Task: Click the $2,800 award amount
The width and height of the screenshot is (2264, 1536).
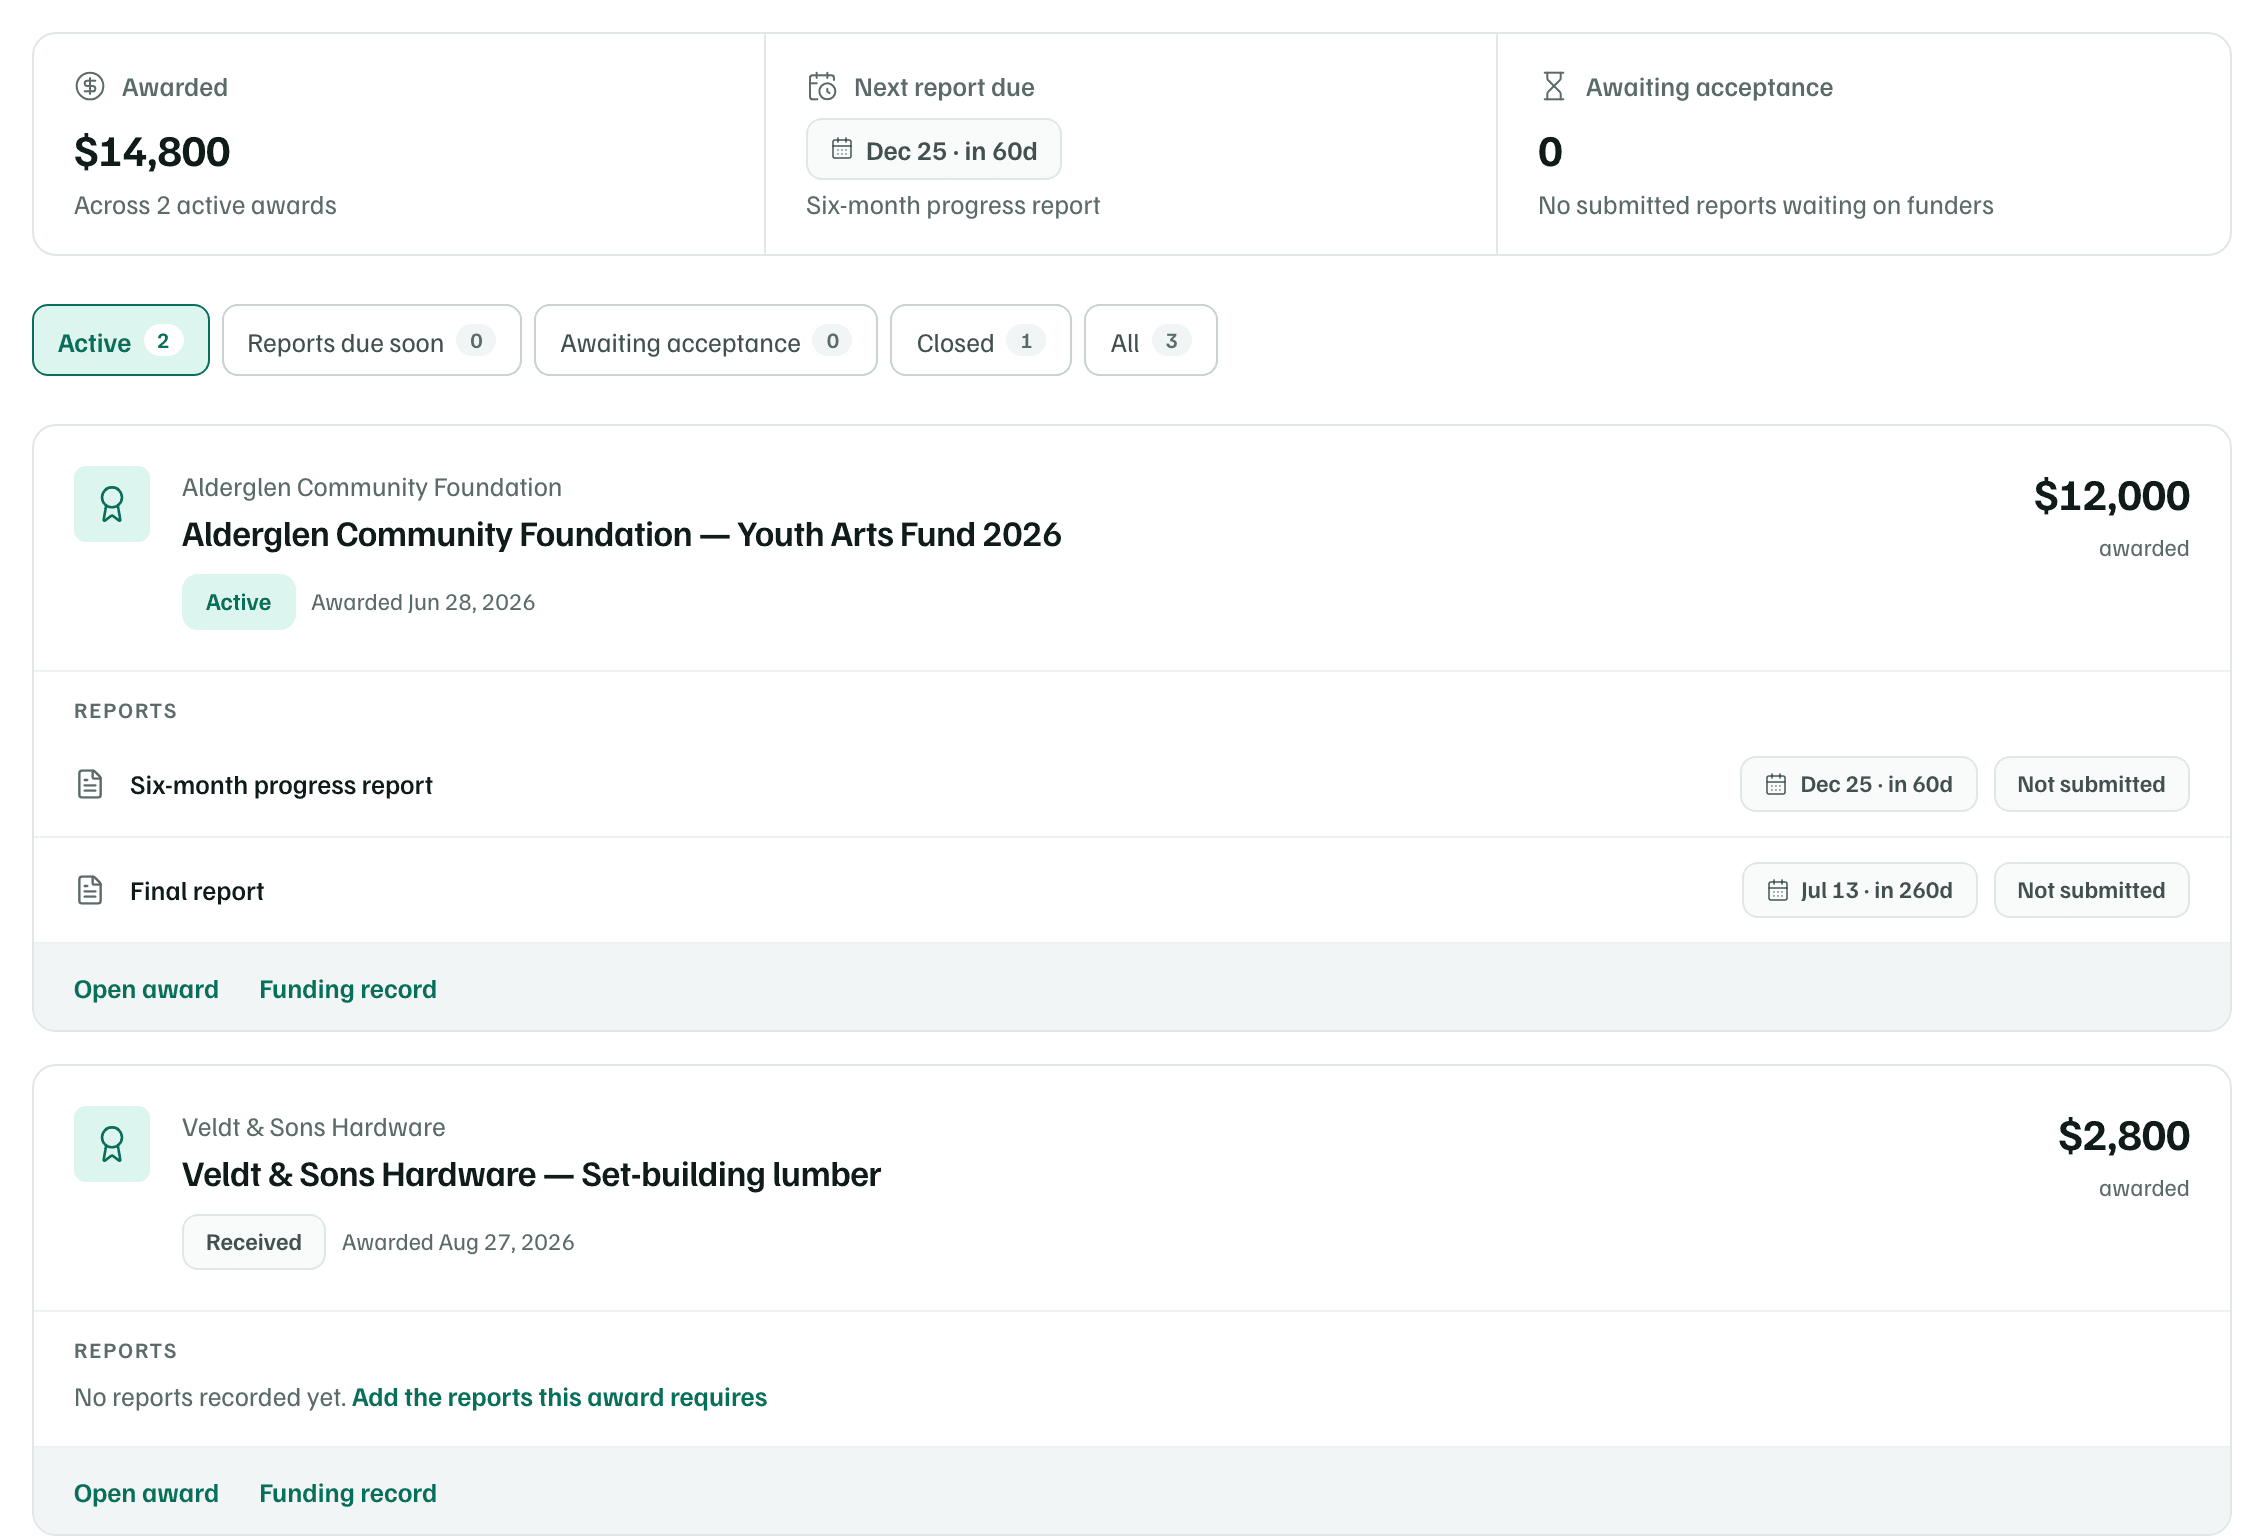Action: pos(2123,1136)
